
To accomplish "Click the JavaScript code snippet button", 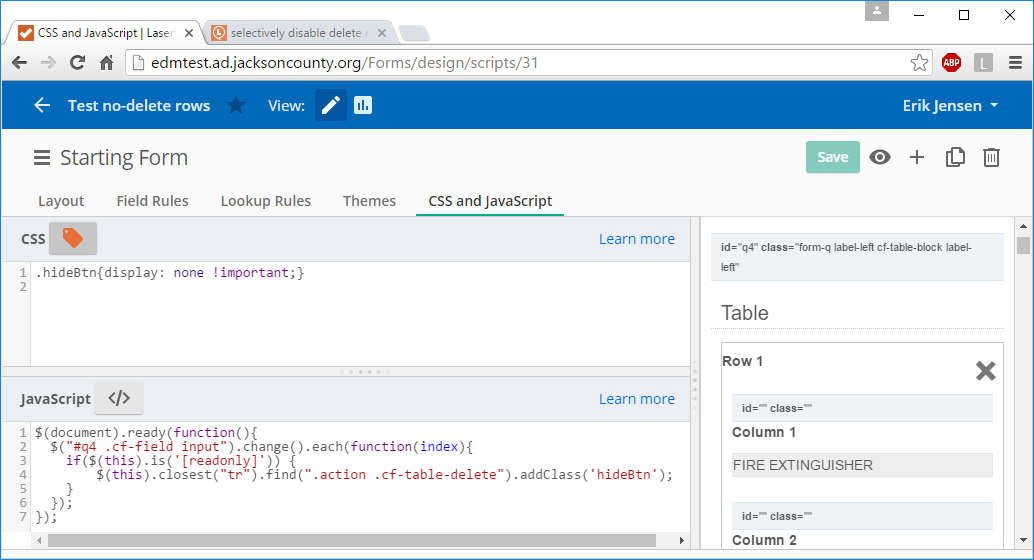I will click(119, 398).
